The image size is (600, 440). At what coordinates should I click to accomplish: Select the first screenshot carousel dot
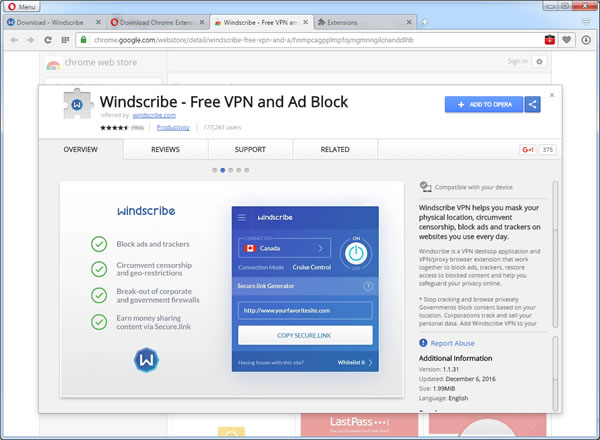click(x=215, y=170)
